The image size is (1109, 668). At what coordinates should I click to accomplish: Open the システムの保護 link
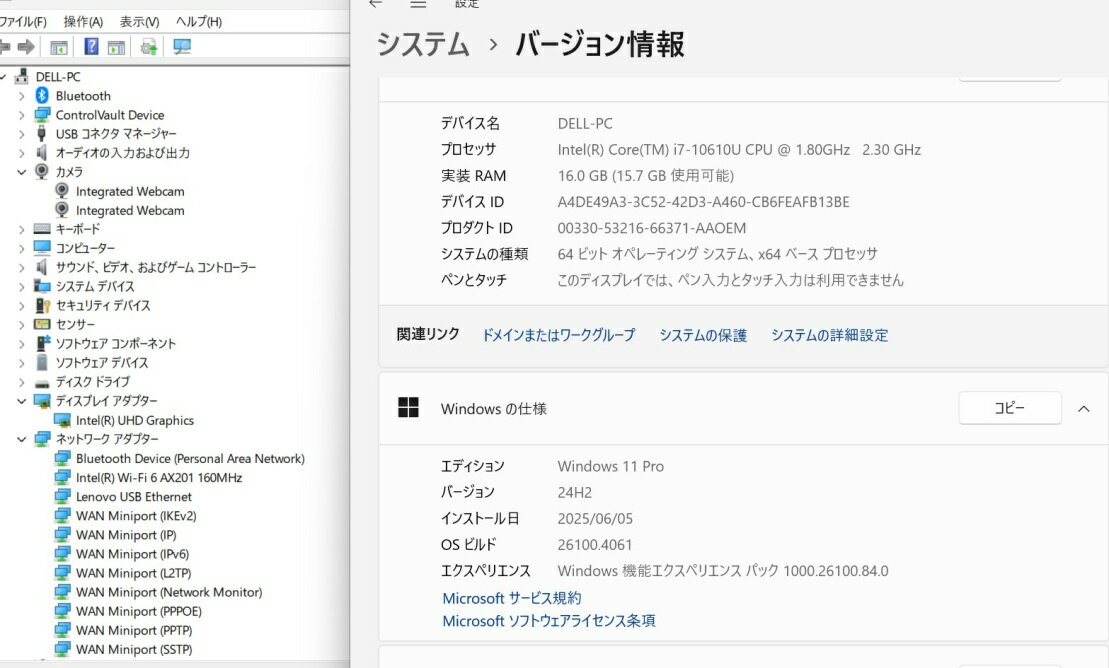703,335
